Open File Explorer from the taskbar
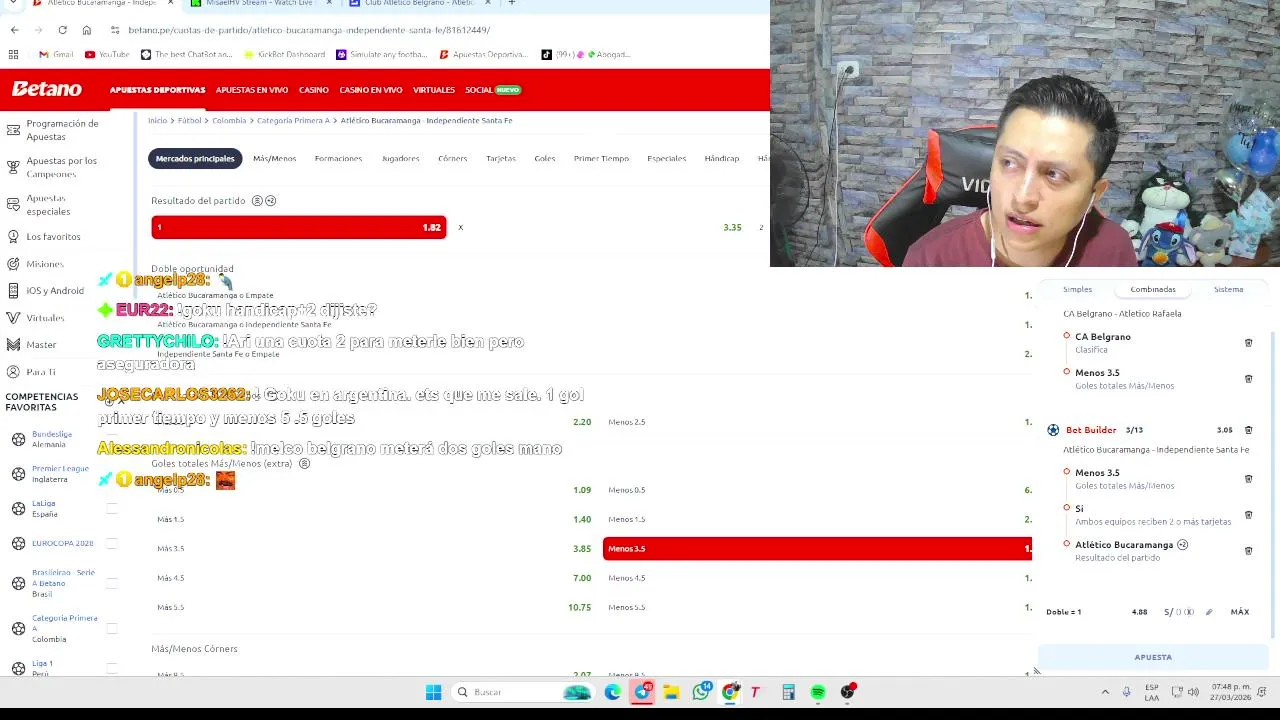 click(671, 692)
